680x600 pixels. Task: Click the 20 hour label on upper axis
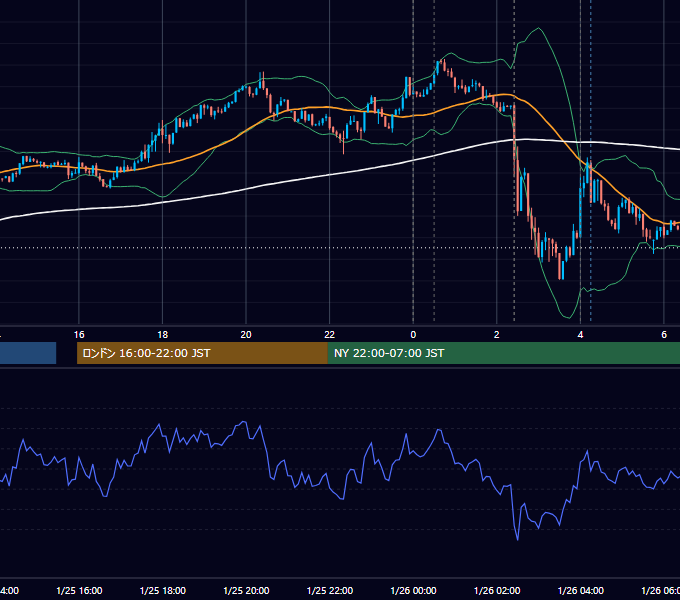click(x=246, y=335)
